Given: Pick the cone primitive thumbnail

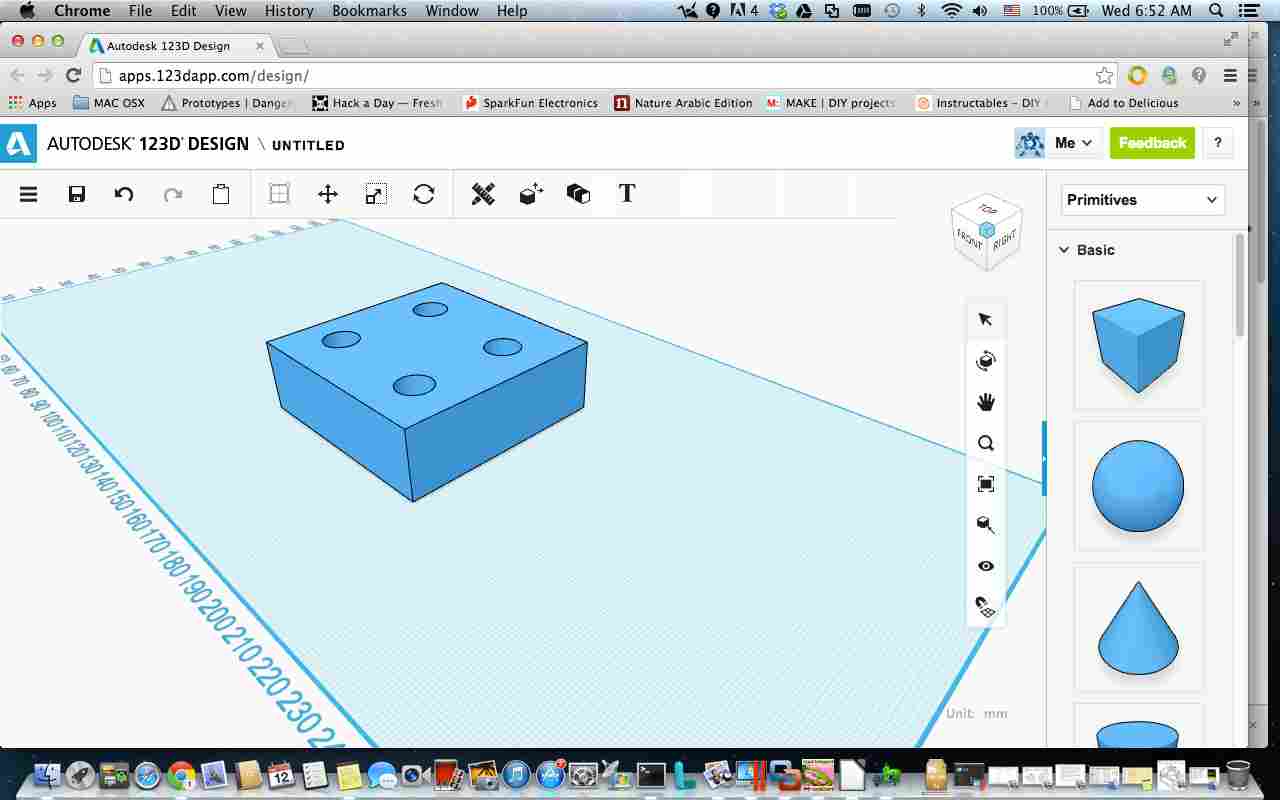Looking at the screenshot, I should (1139, 627).
